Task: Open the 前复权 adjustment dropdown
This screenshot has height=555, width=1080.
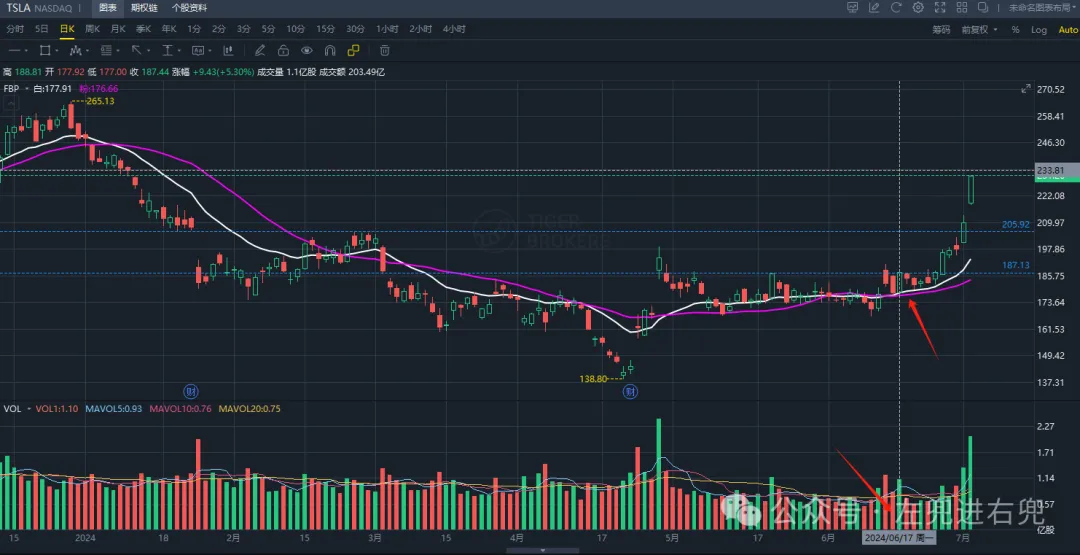Action: pyautogui.click(x=979, y=30)
